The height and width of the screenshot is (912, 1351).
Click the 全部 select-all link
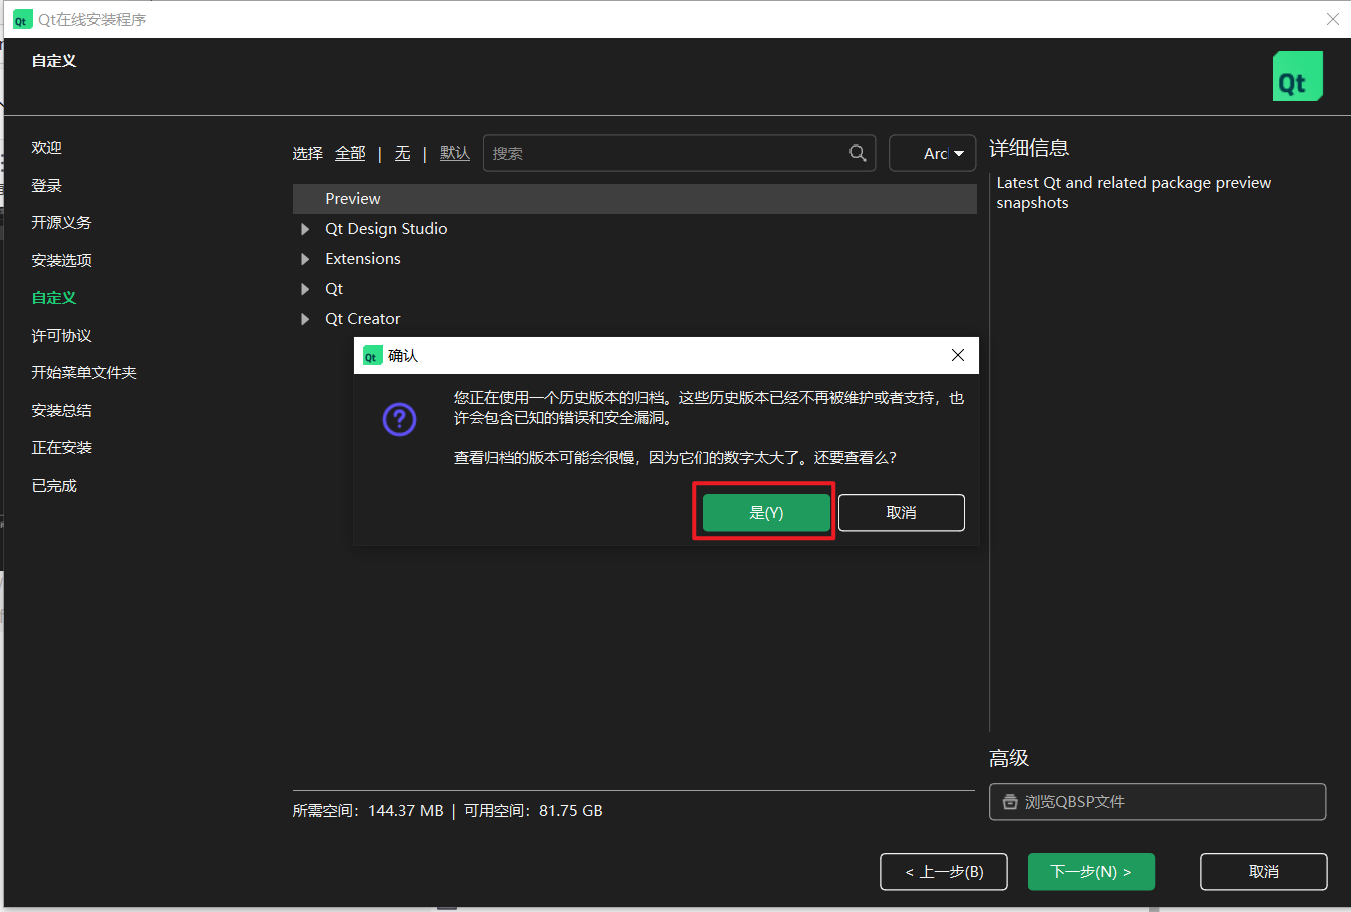[x=350, y=153]
